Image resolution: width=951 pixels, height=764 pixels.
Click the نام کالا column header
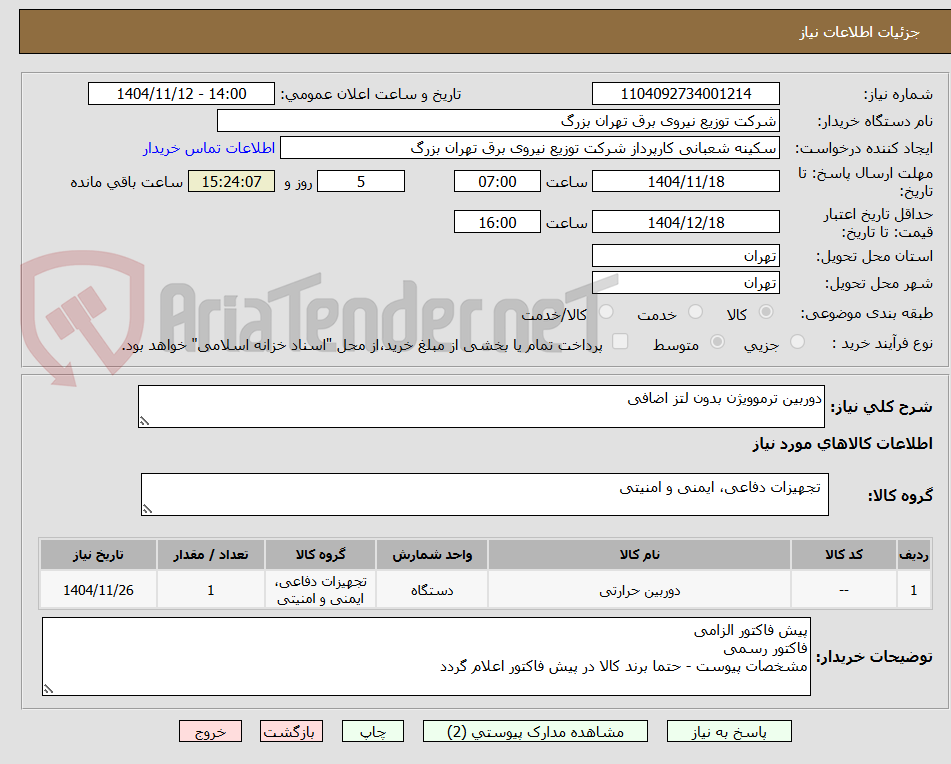(x=639, y=555)
